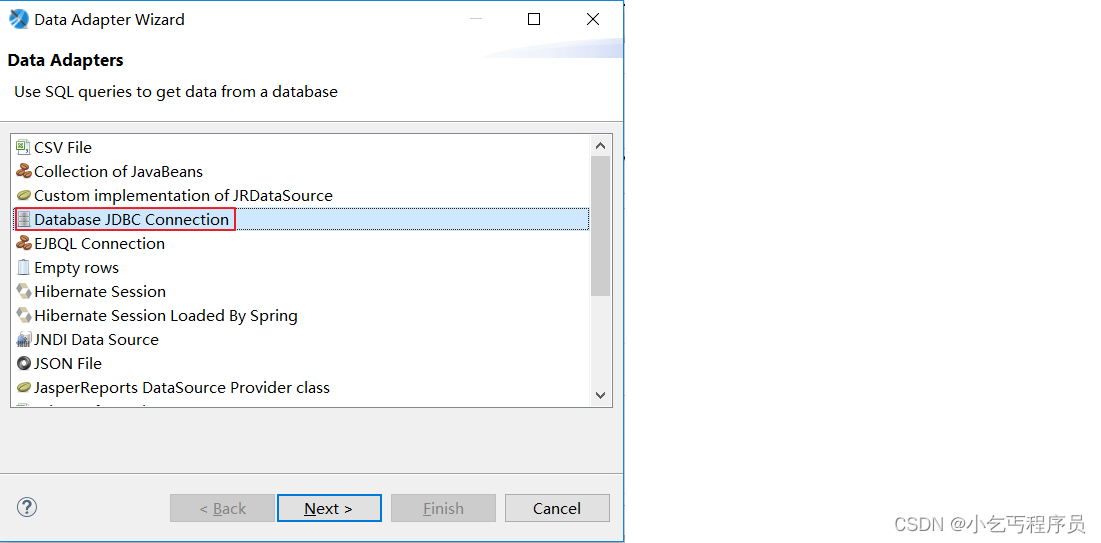Image resolution: width=1101 pixels, height=543 pixels.
Task: Choose the Hibernate Session adapter
Action: pos(301,292)
